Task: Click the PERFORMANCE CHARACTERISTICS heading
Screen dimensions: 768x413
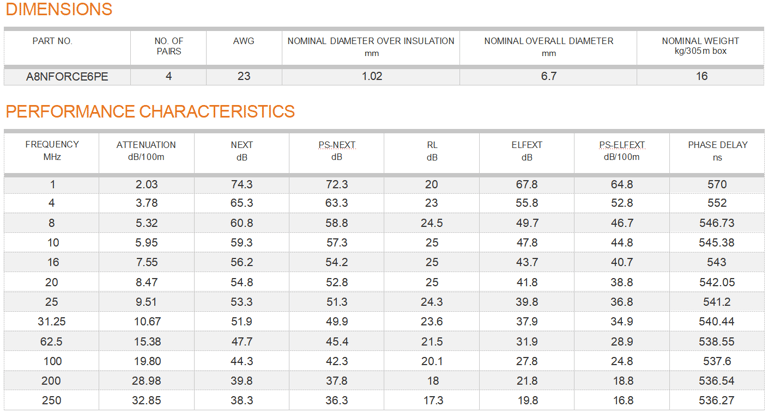Action: point(150,111)
